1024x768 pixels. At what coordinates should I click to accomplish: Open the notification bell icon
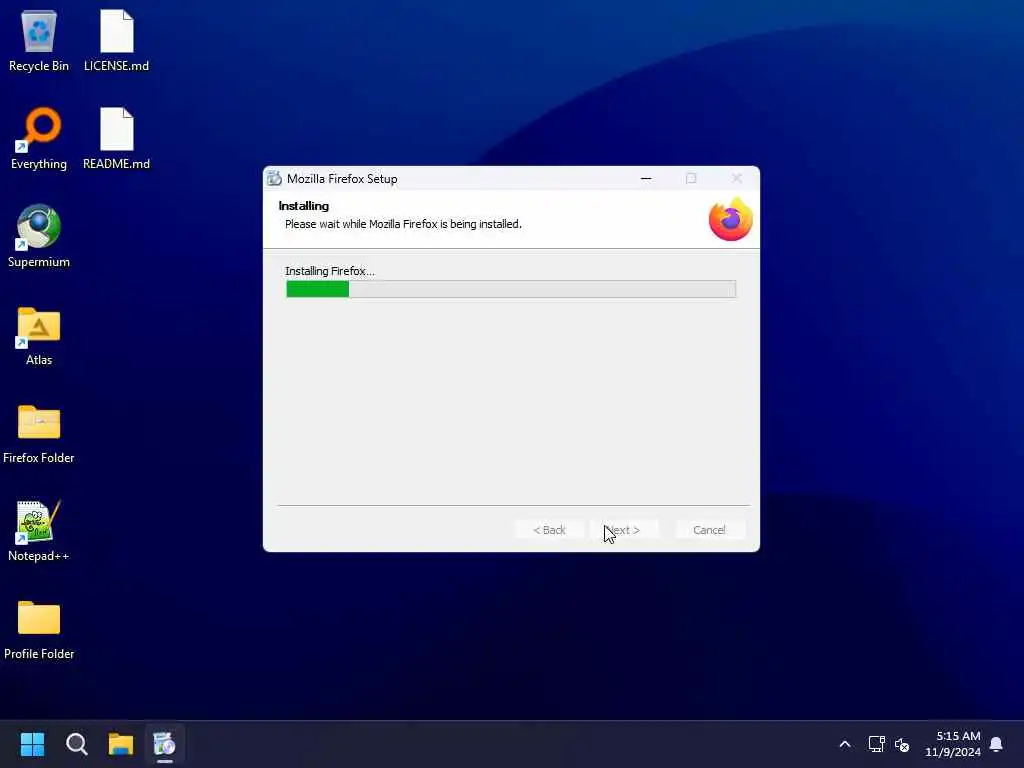[x=996, y=744]
